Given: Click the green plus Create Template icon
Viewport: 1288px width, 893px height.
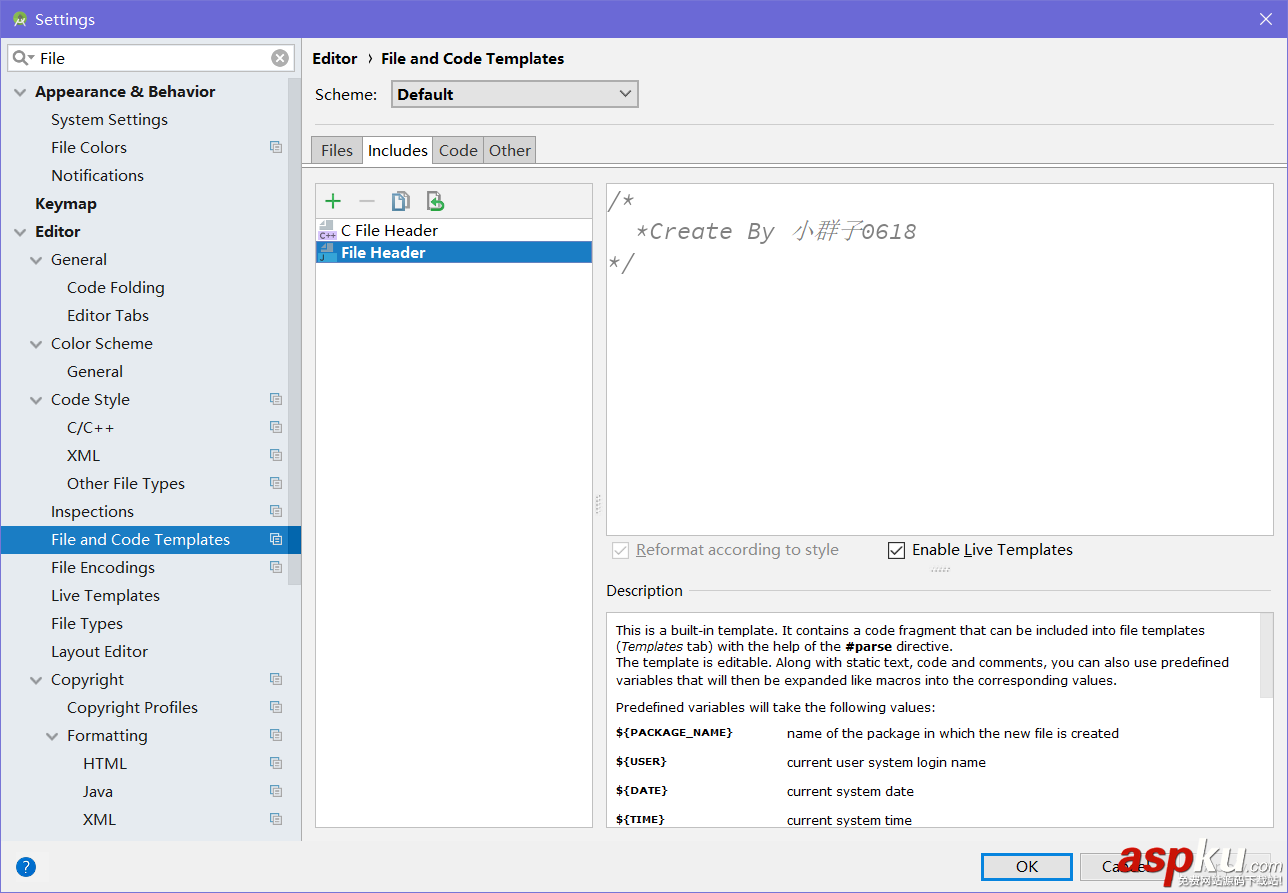Looking at the screenshot, I should (333, 202).
